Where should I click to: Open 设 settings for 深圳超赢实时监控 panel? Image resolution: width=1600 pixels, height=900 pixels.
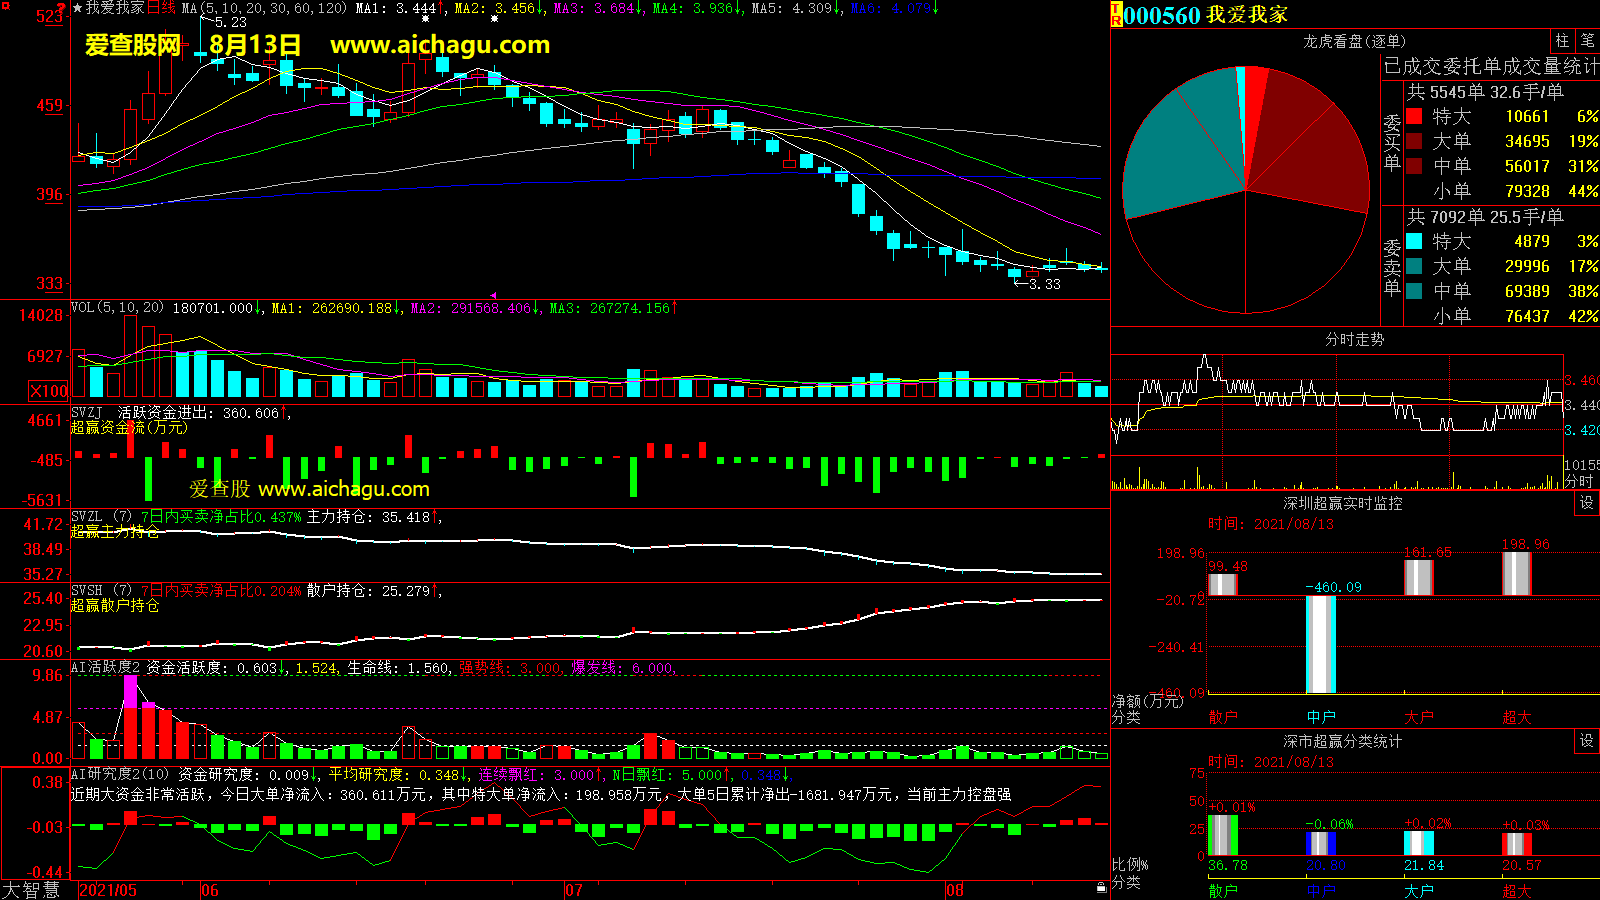pyautogui.click(x=1586, y=503)
